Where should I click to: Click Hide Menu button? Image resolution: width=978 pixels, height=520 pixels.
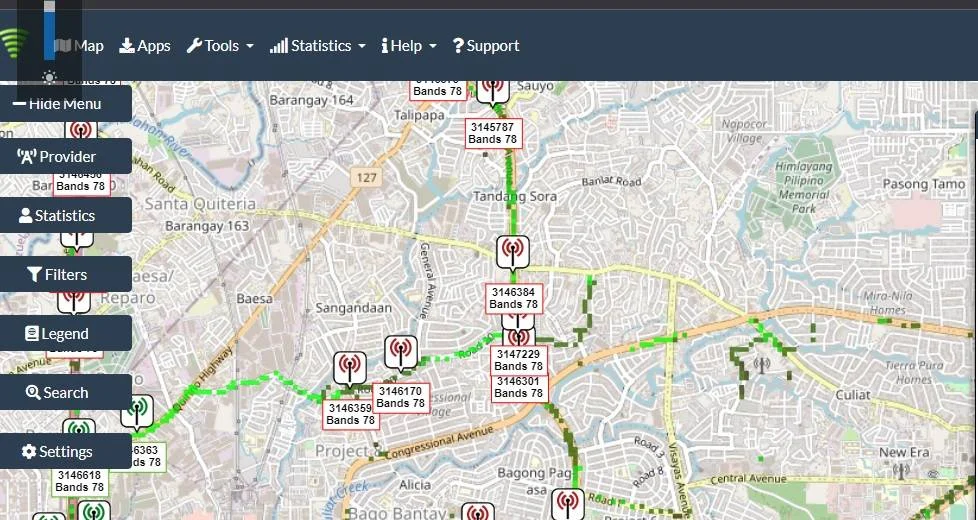click(65, 104)
